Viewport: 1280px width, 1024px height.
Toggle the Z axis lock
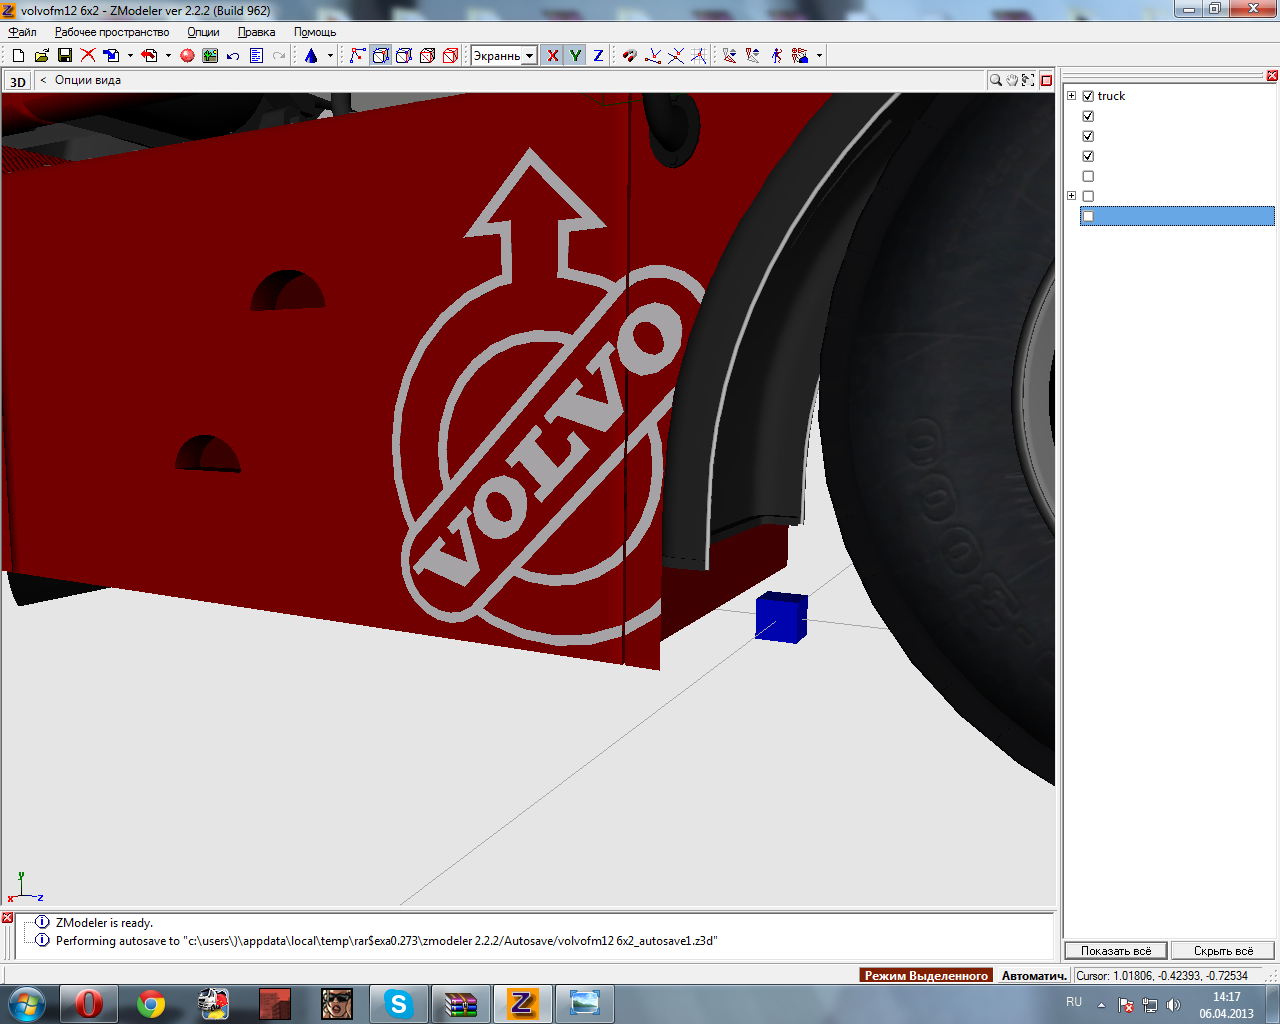click(x=598, y=56)
